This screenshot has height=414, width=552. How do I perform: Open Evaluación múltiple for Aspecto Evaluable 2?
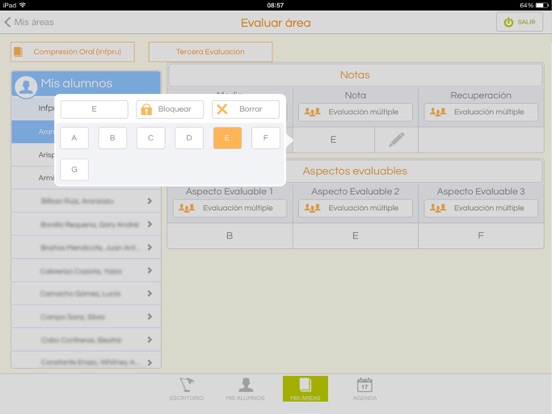[355, 208]
